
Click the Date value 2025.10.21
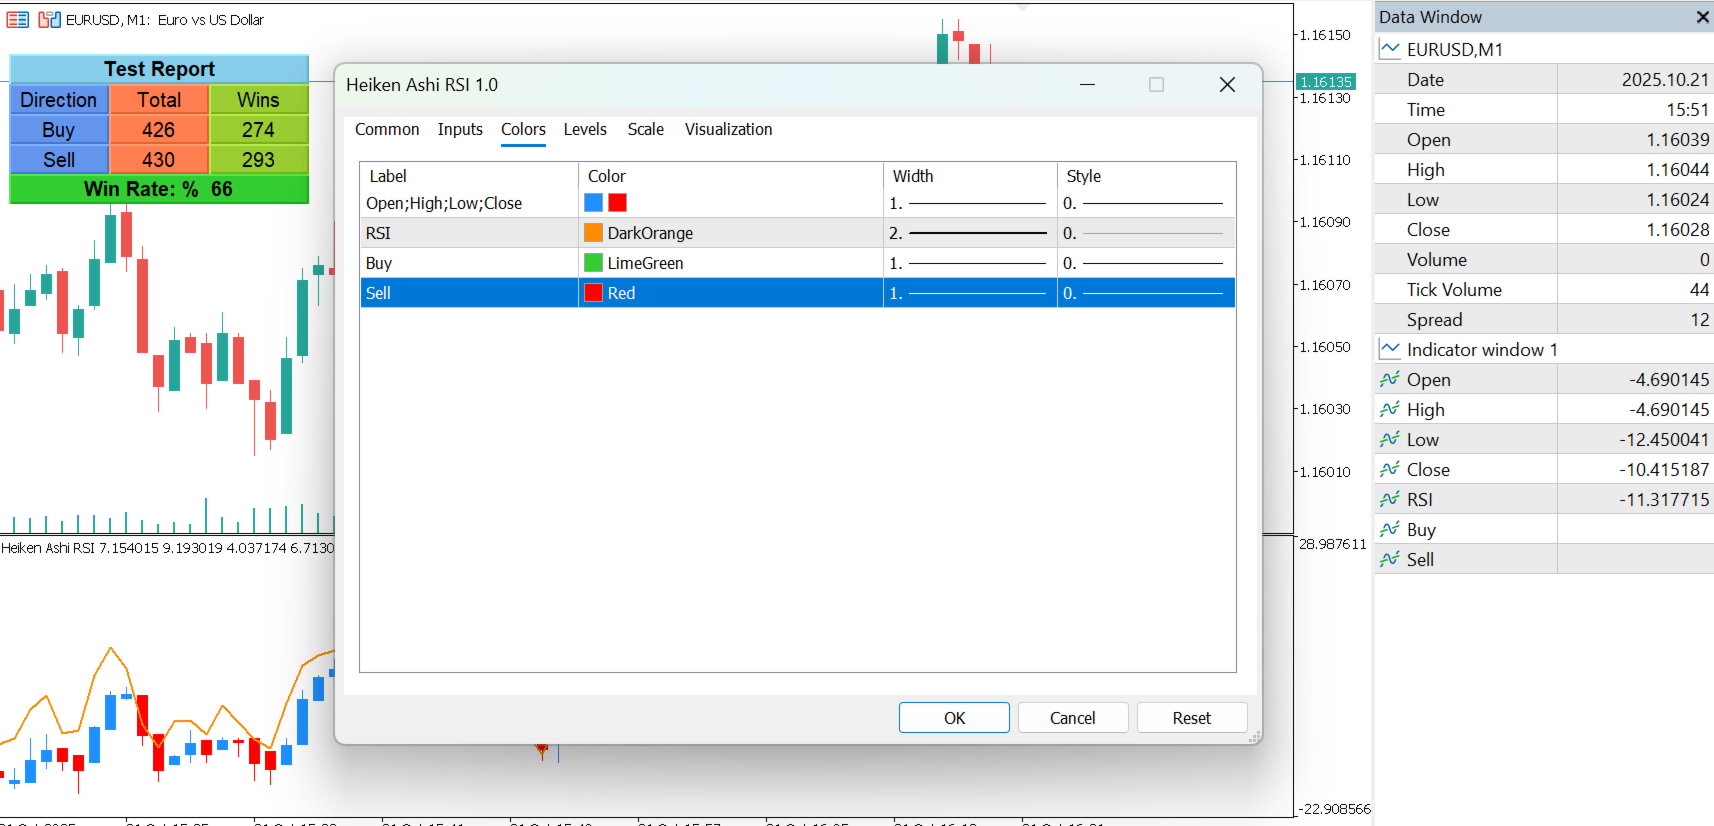click(1665, 79)
